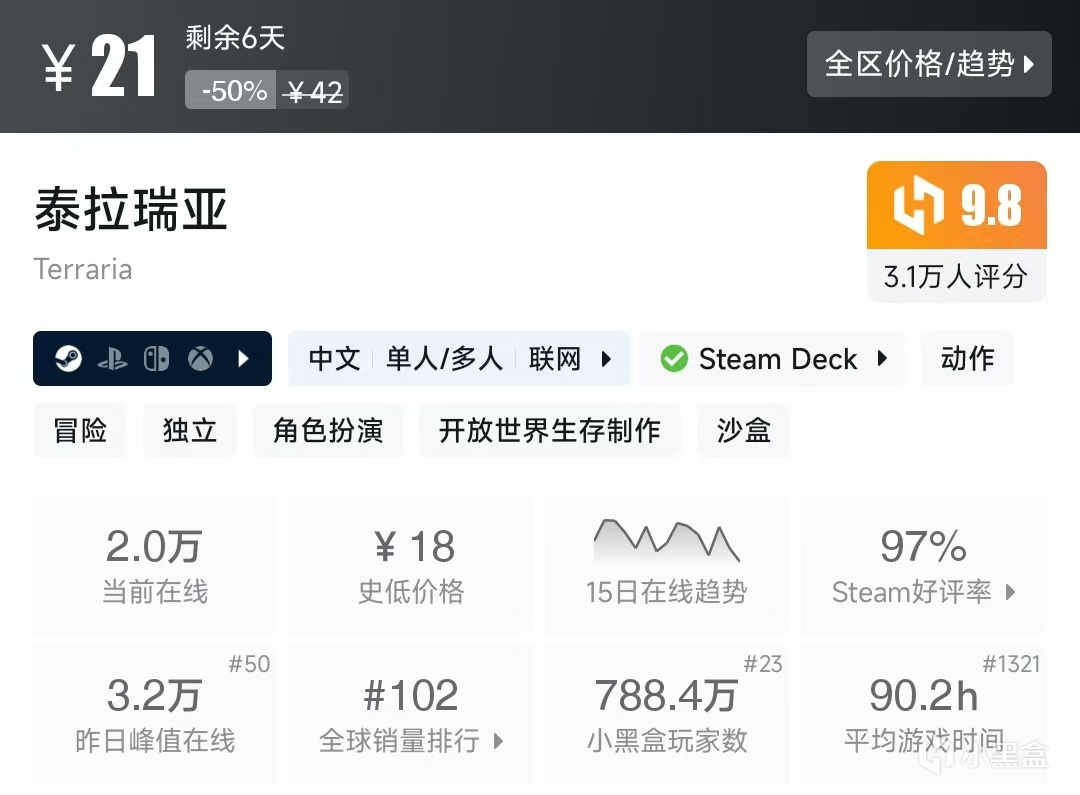Expand the platform list arrow
This screenshot has width=1080, height=795.
coord(243,358)
